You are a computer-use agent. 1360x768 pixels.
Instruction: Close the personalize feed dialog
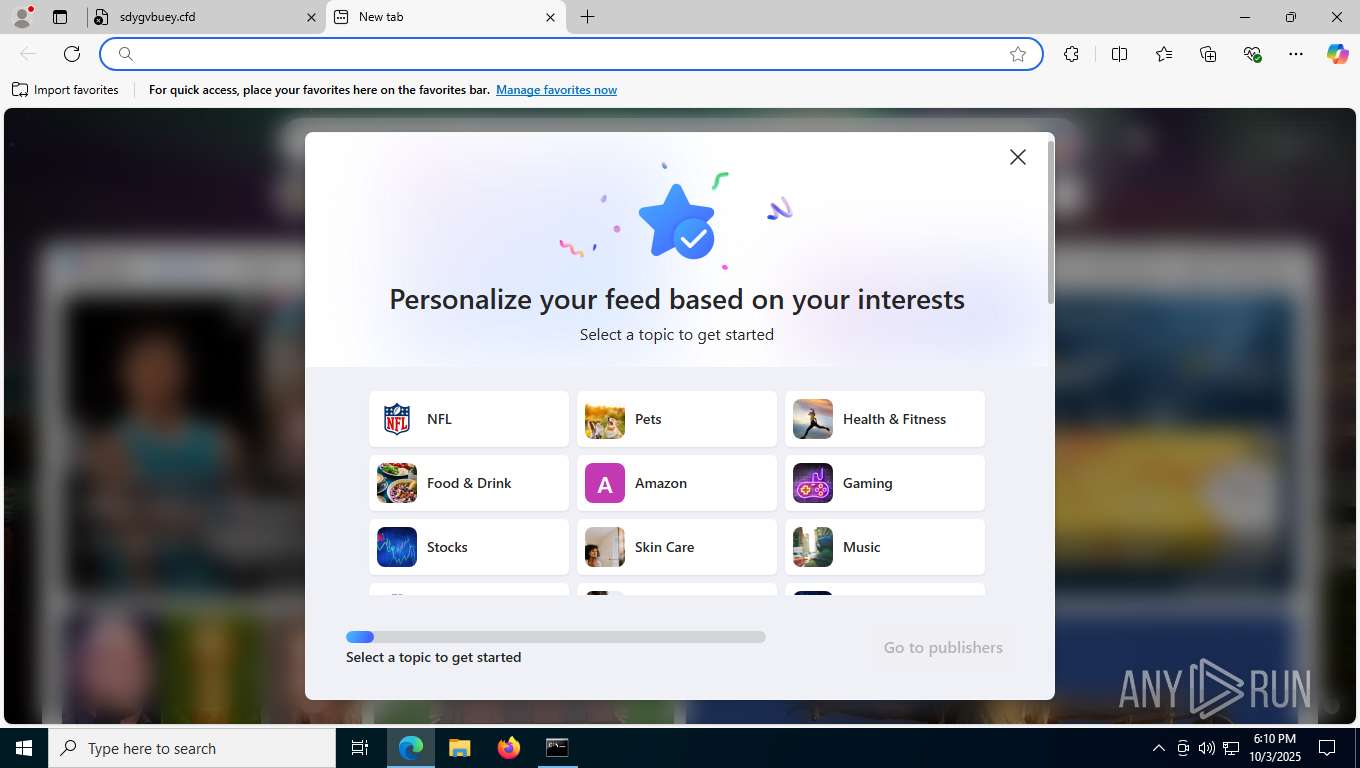[x=1018, y=157]
